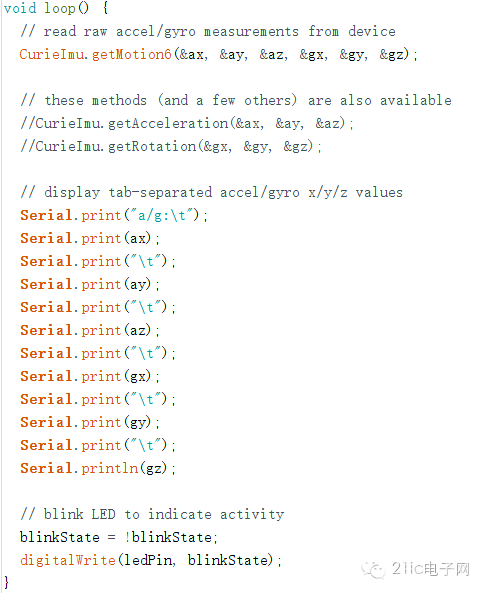The width and height of the screenshot is (487, 593).
Task: Click the 'these methods are also available' comment
Action: [236, 101]
